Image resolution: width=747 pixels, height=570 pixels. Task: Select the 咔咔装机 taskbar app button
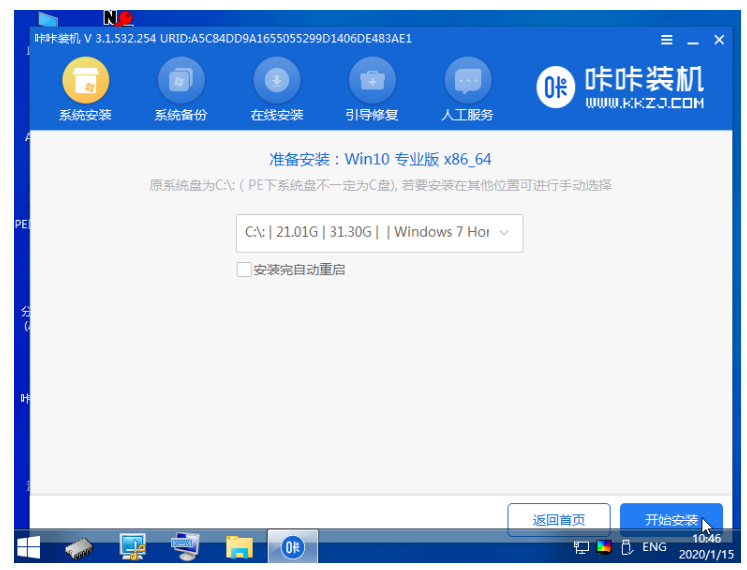point(292,547)
